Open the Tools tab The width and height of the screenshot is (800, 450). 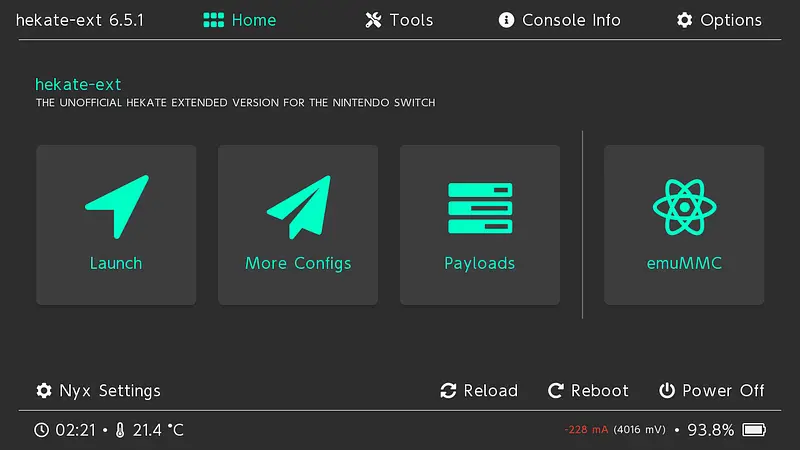[x=399, y=20]
